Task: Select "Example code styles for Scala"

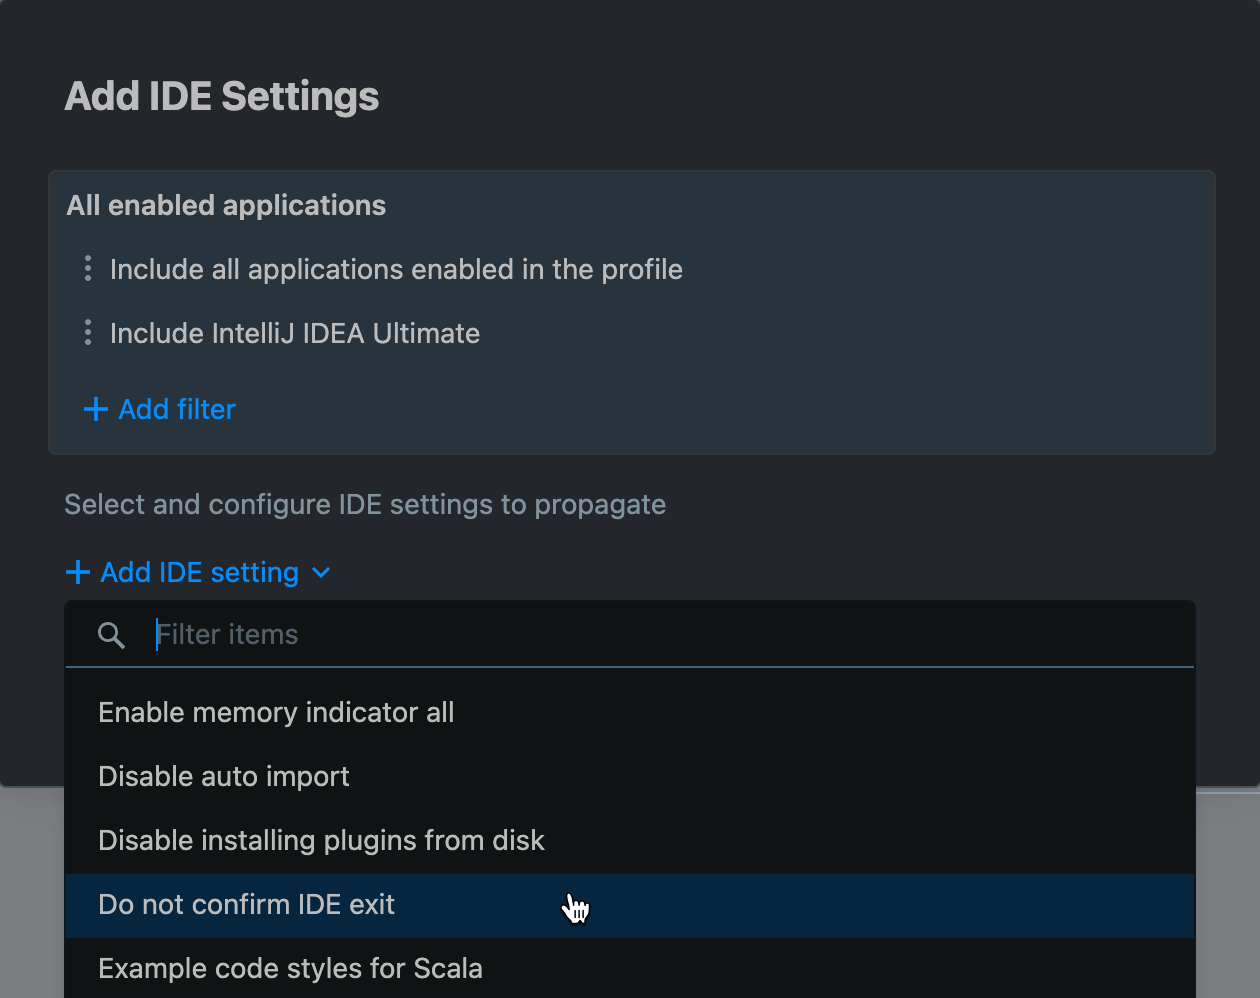Action: 290,968
